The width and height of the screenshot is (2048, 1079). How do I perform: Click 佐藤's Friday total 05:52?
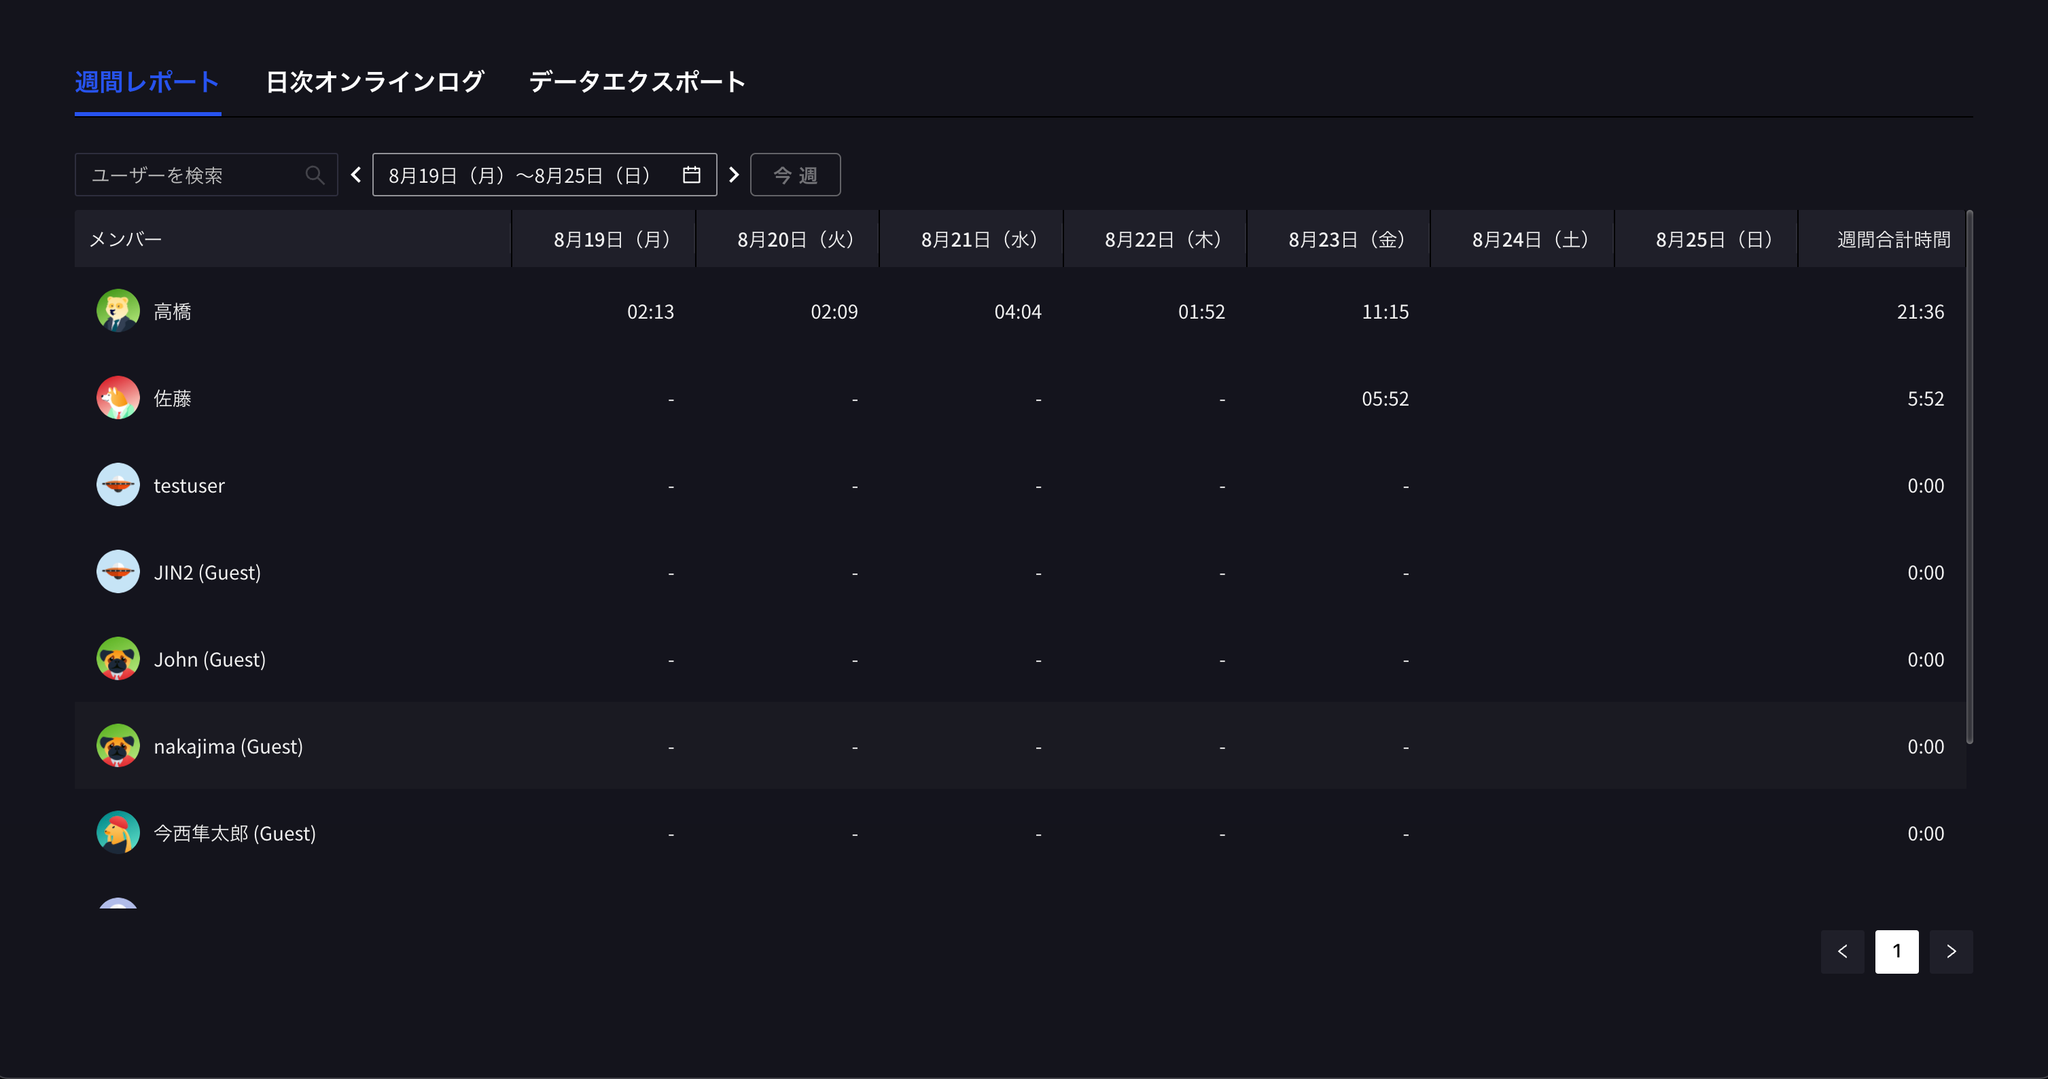coord(1385,397)
